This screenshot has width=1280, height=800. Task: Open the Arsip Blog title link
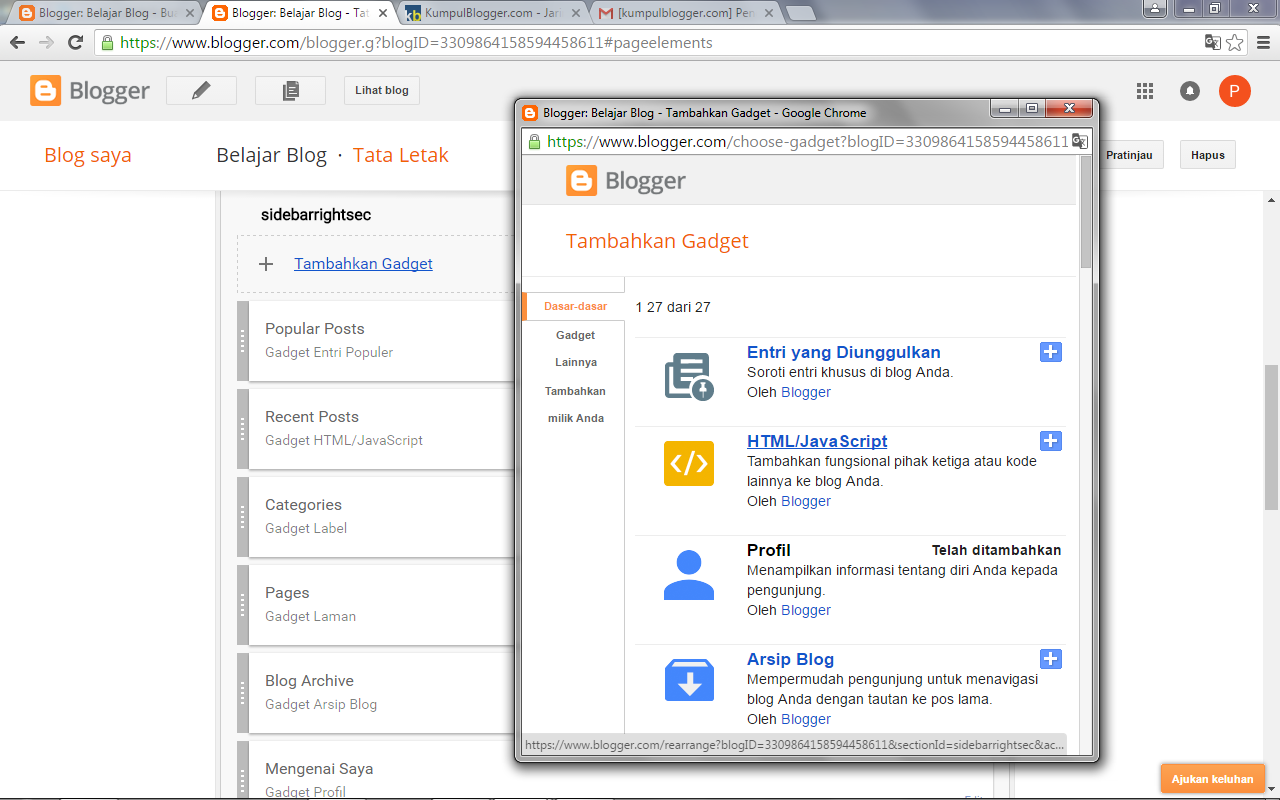(x=790, y=659)
